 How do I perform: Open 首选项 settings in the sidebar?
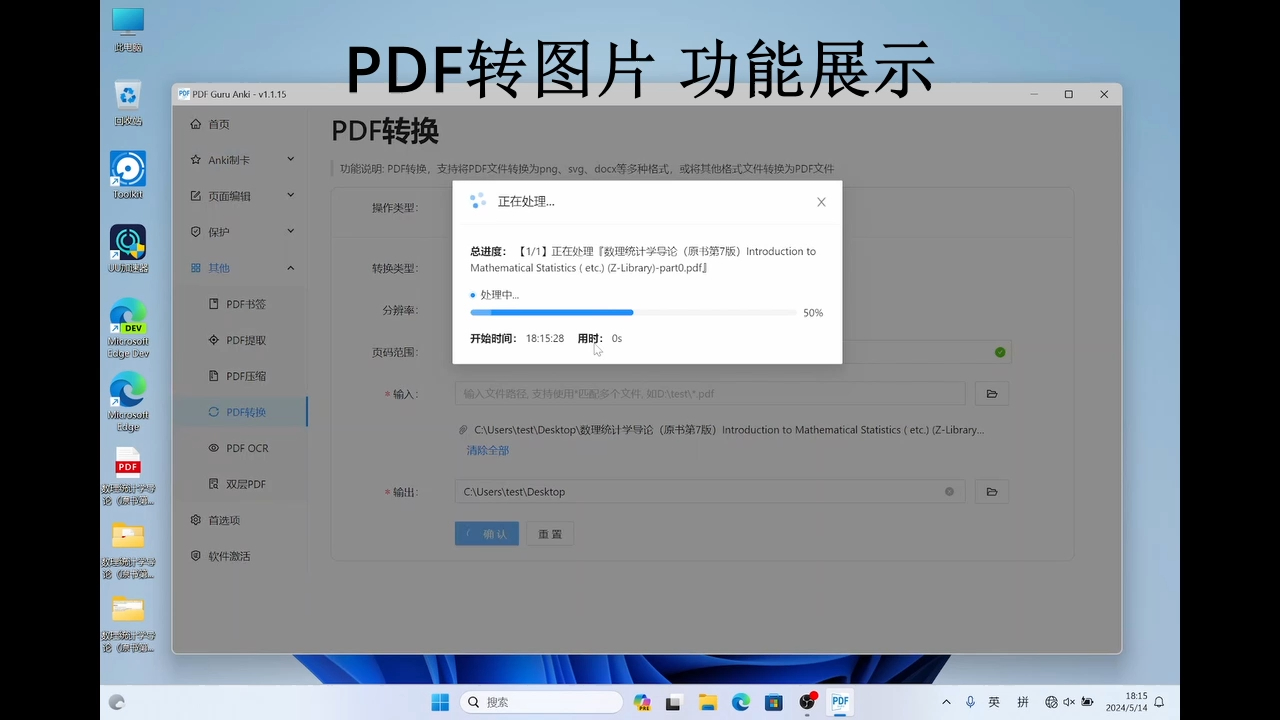click(240, 520)
